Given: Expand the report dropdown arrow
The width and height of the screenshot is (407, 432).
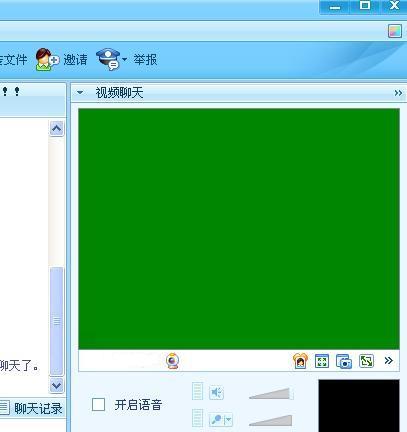Looking at the screenshot, I should (x=124, y=60).
